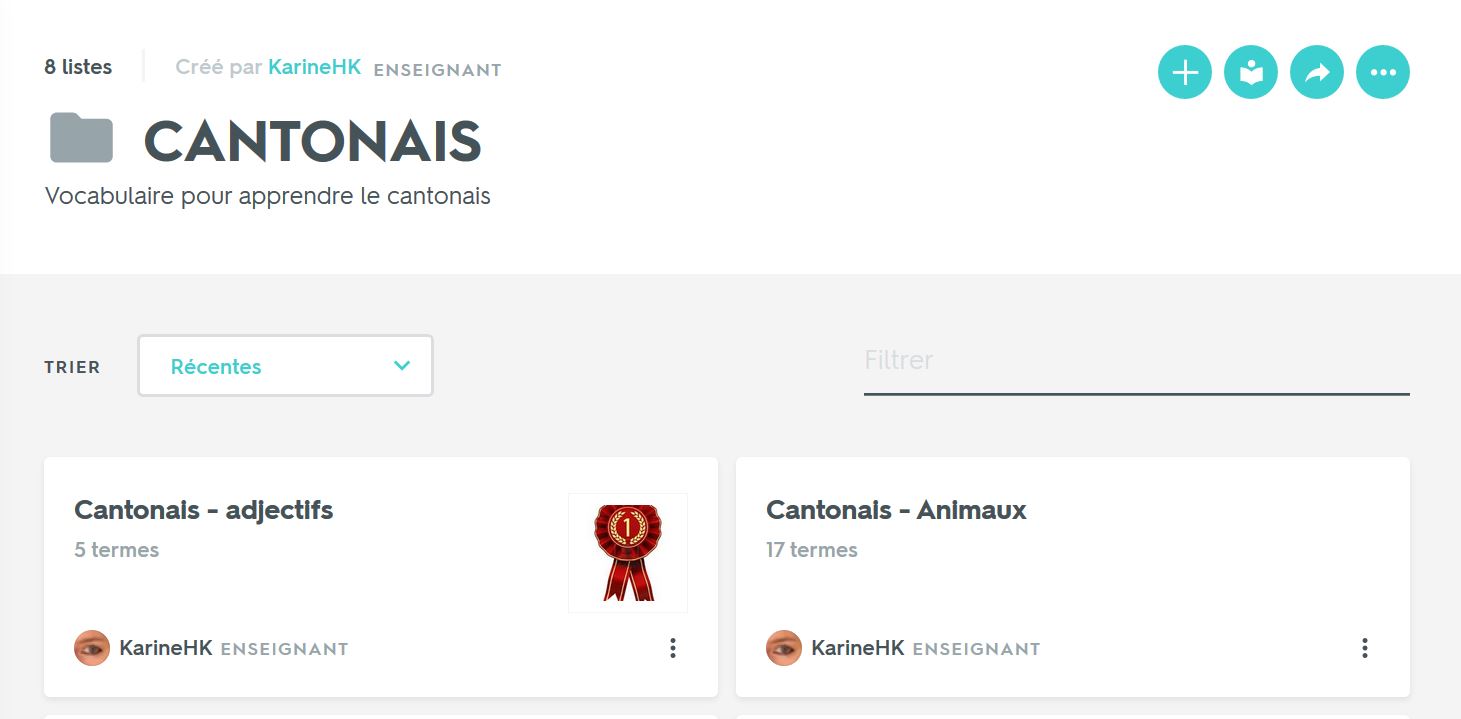Open the Cantonais - Animaux list
Image resolution: width=1461 pixels, height=719 pixels.
896,510
